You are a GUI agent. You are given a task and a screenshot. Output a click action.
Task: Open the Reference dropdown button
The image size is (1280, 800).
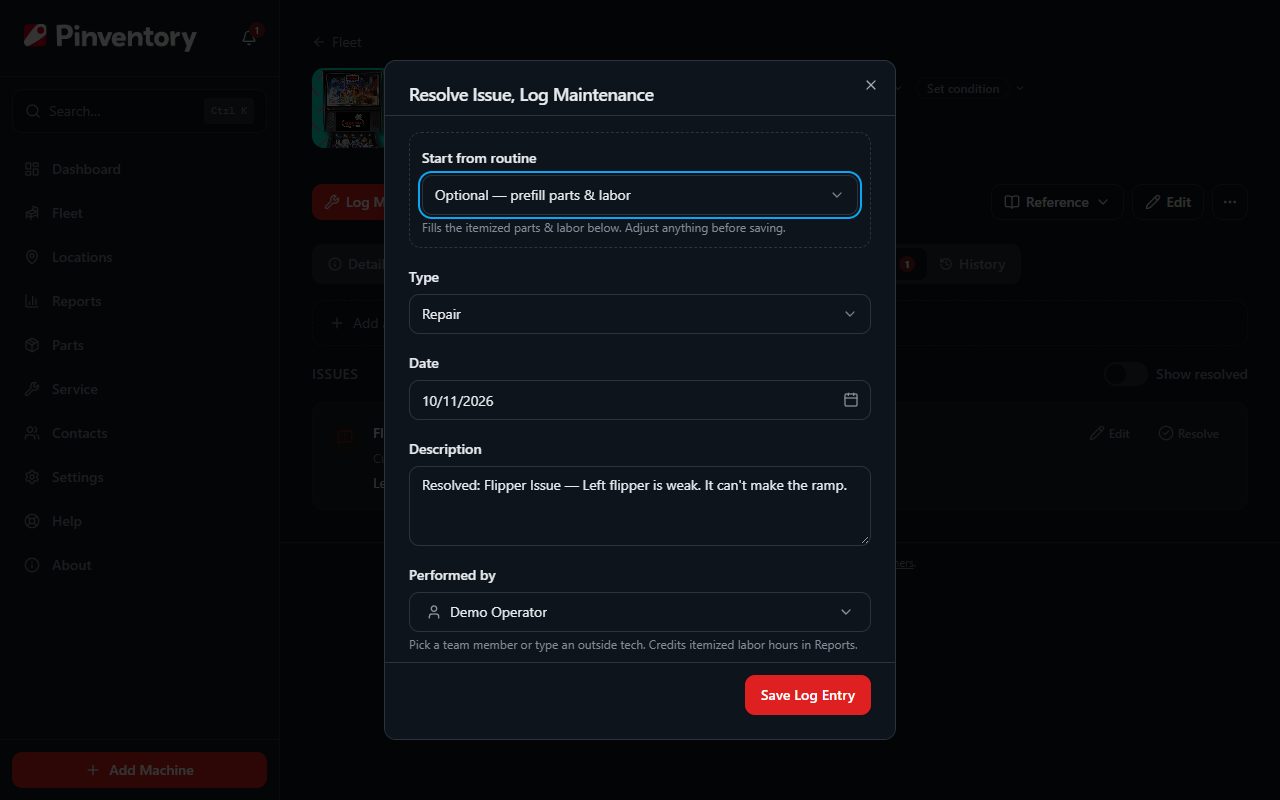click(1057, 202)
